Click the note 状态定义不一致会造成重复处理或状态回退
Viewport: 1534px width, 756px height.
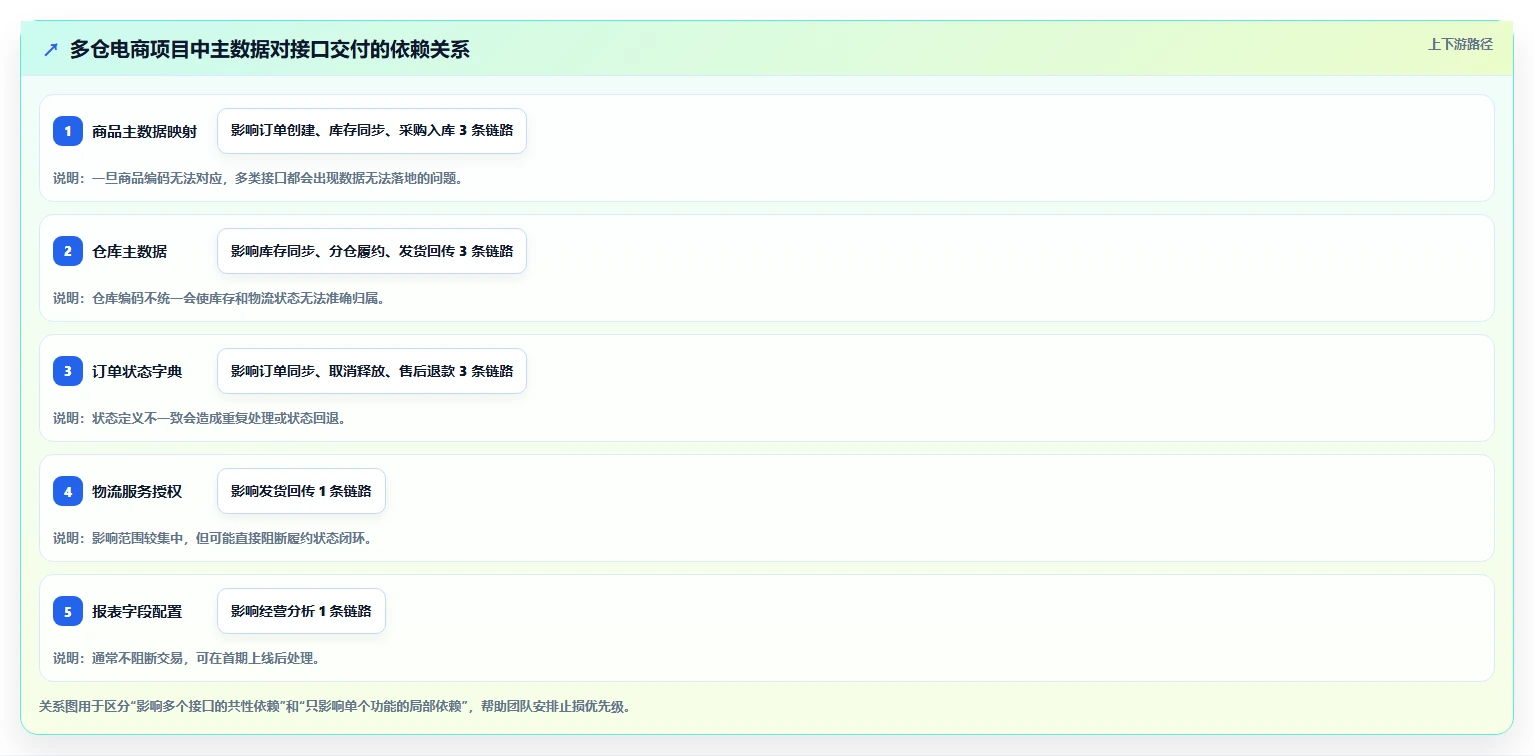pos(200,418)
